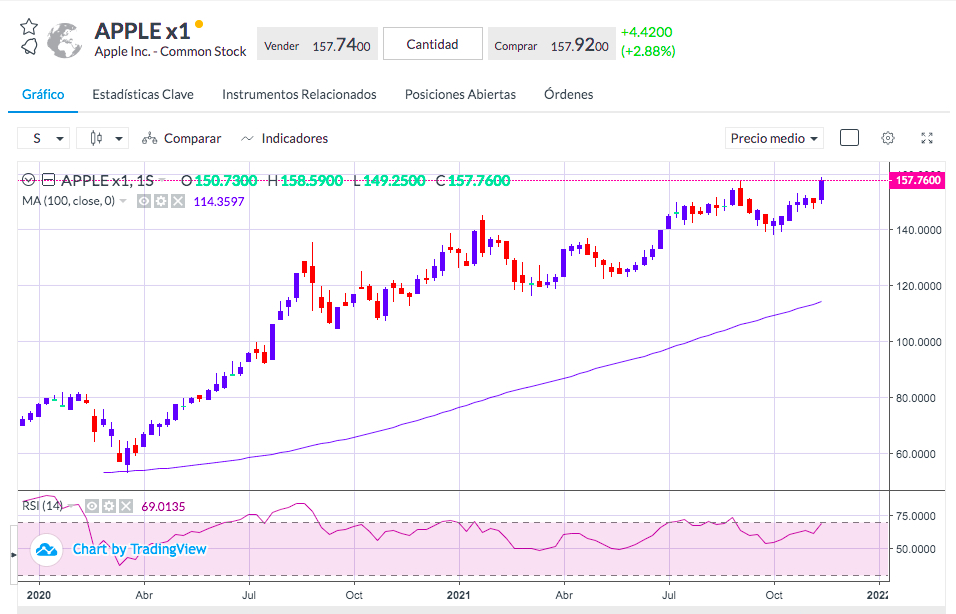Switch to the Gráfico tab

click(x=43, y=95)
